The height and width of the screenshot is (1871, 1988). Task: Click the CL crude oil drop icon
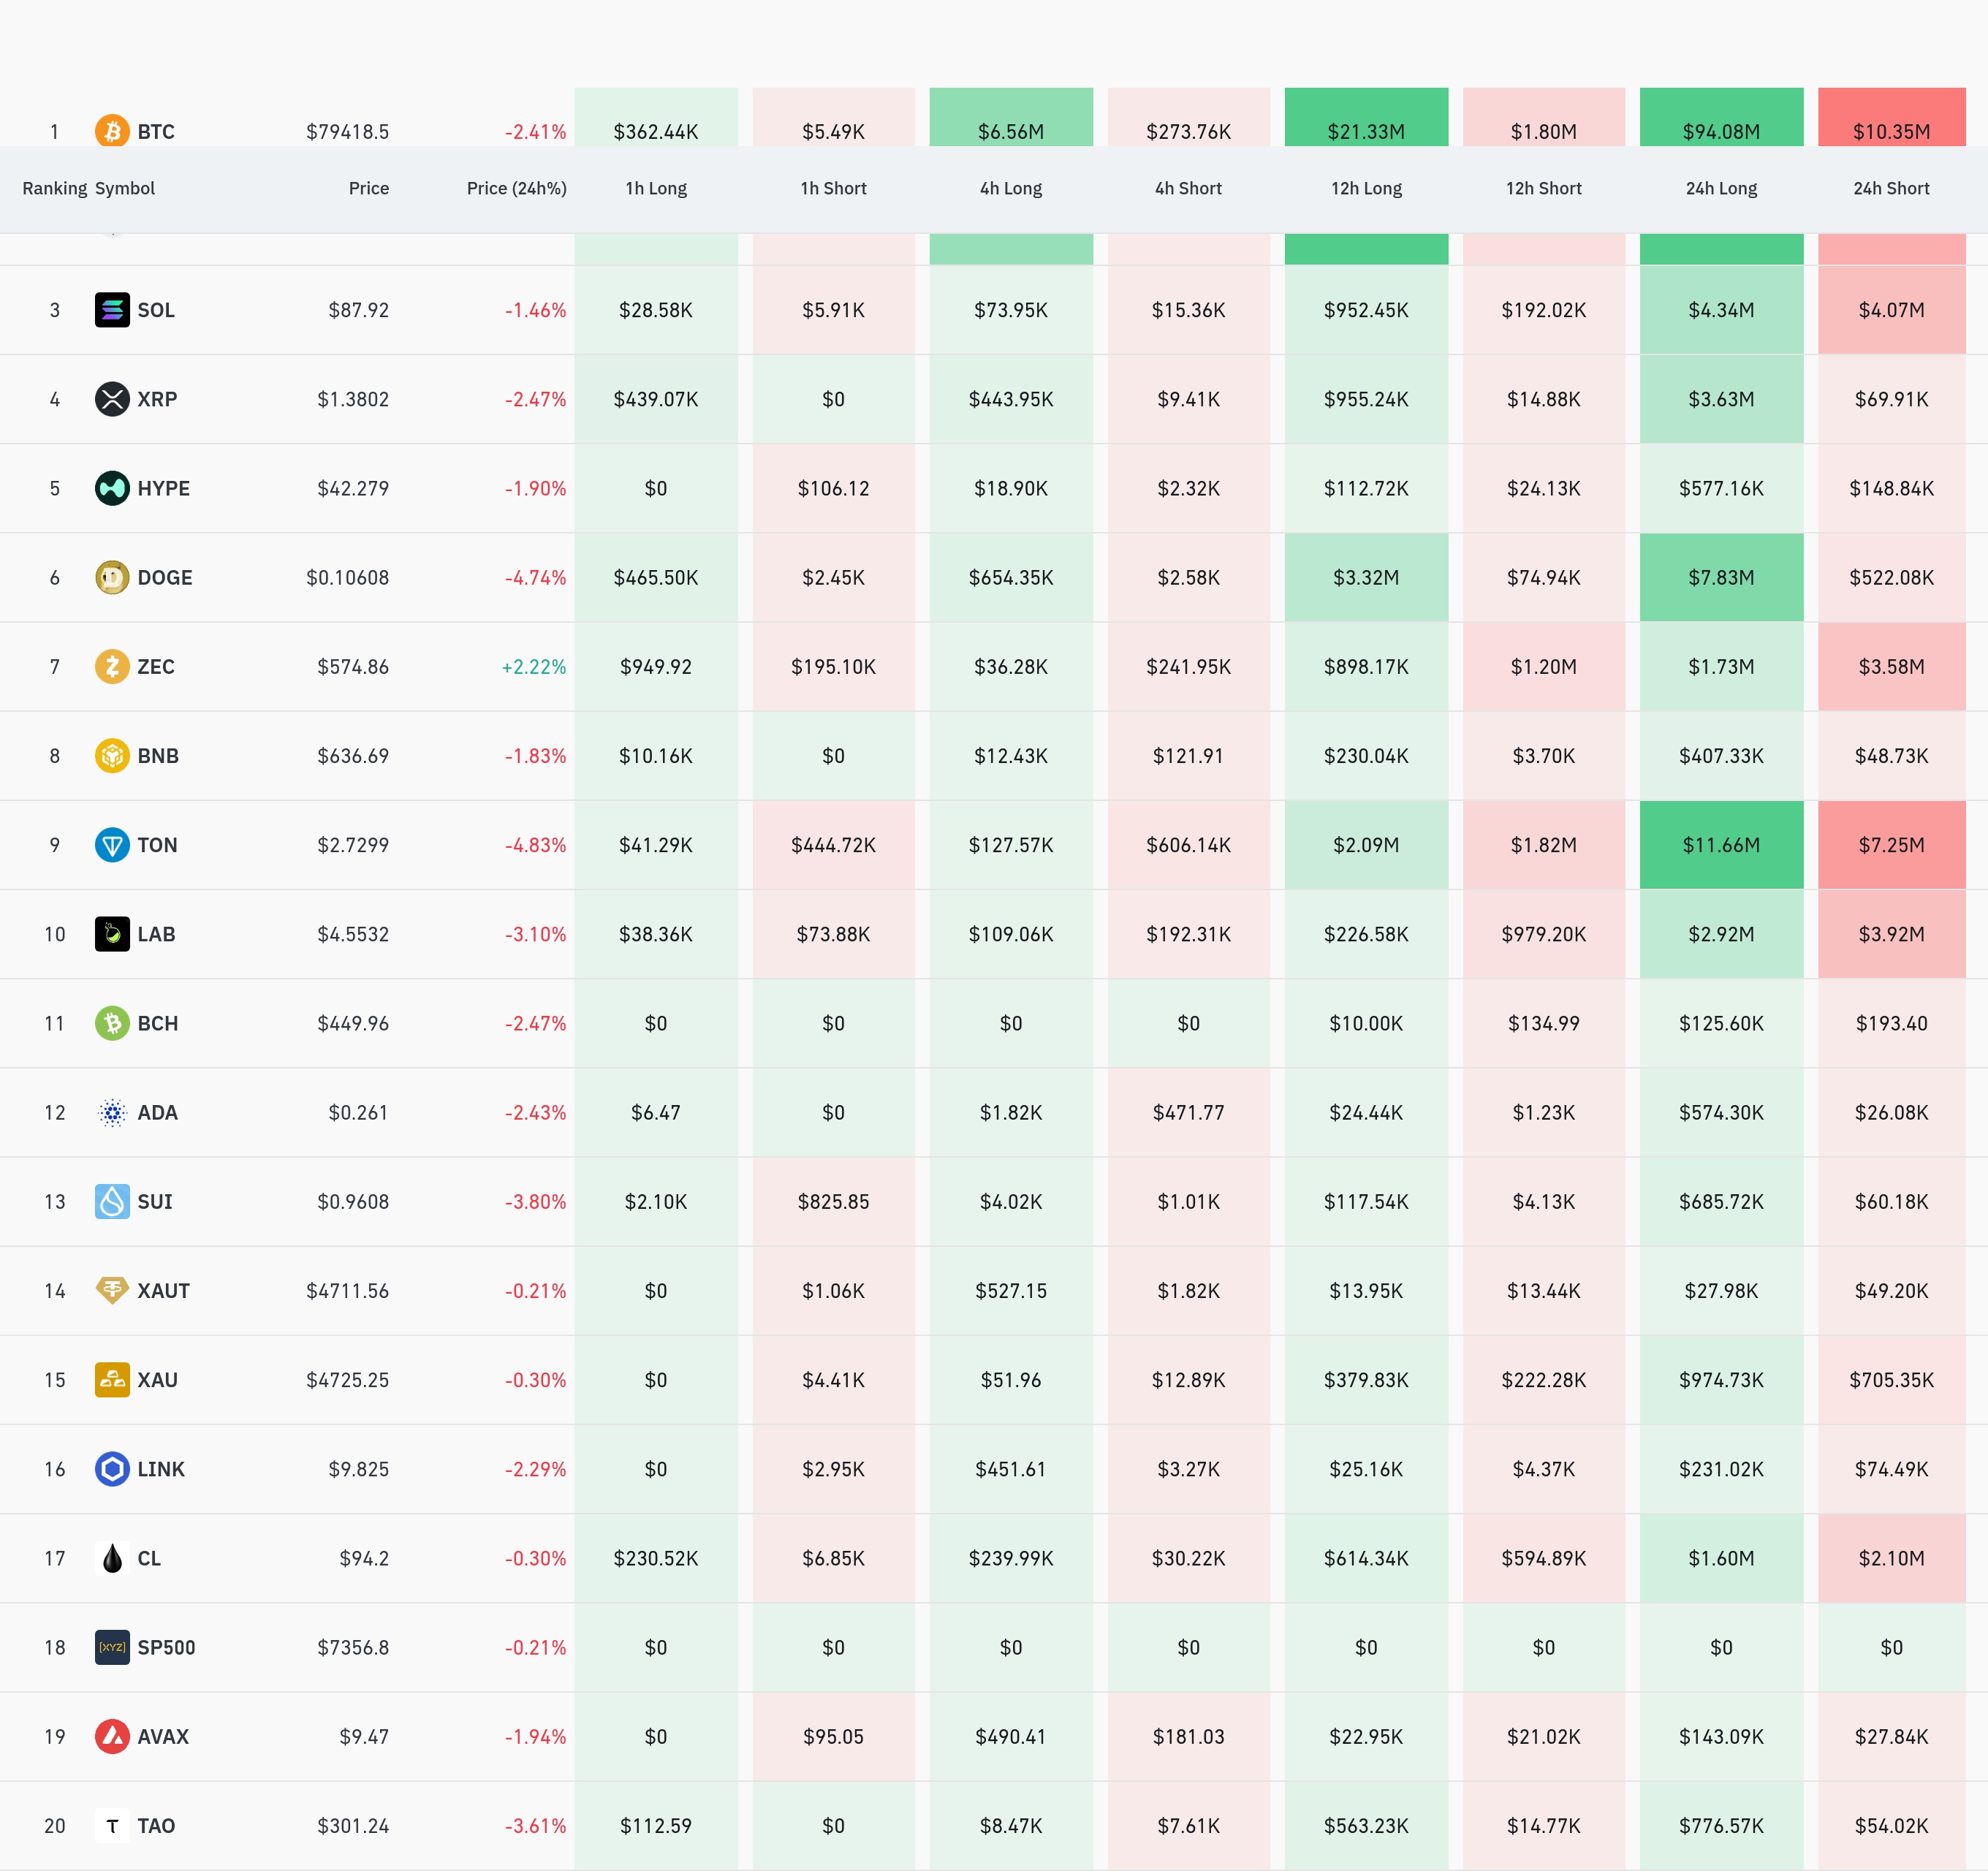pos(112,1558)
